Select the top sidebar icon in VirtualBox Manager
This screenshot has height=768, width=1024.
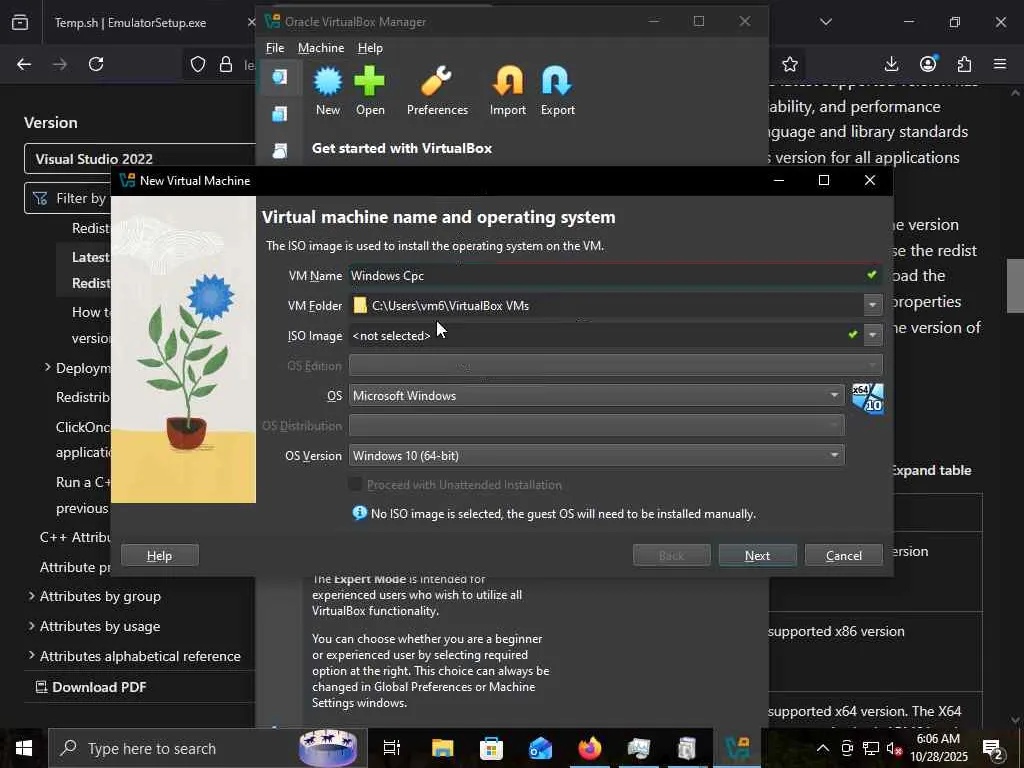(x=280, y=77)
